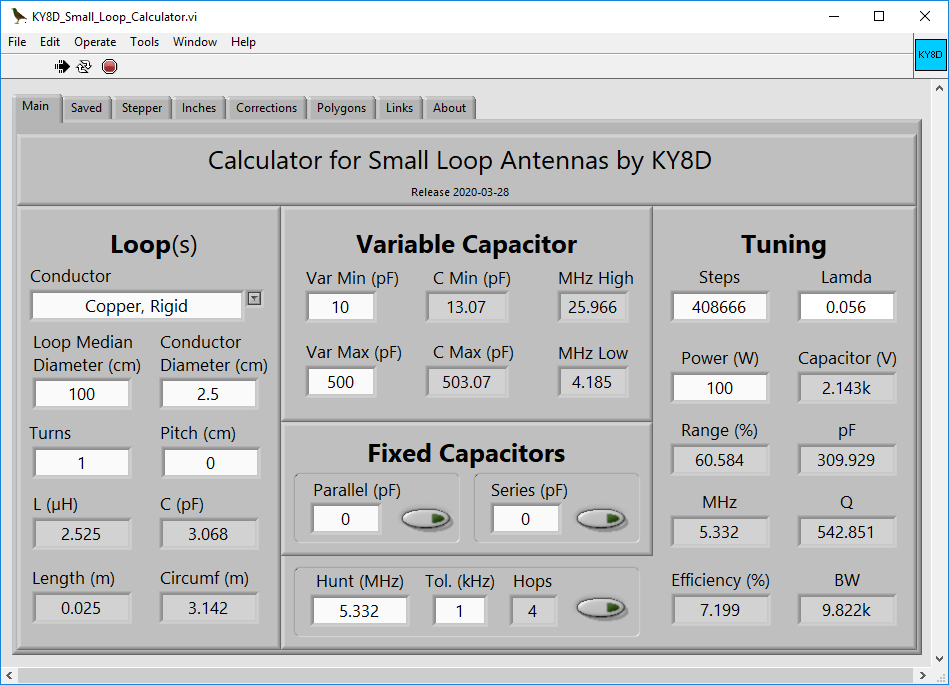Select the Copper, Rigid conductor box
Screen dimensions: 949x685
pyautogui.click(x=137, y=306)
